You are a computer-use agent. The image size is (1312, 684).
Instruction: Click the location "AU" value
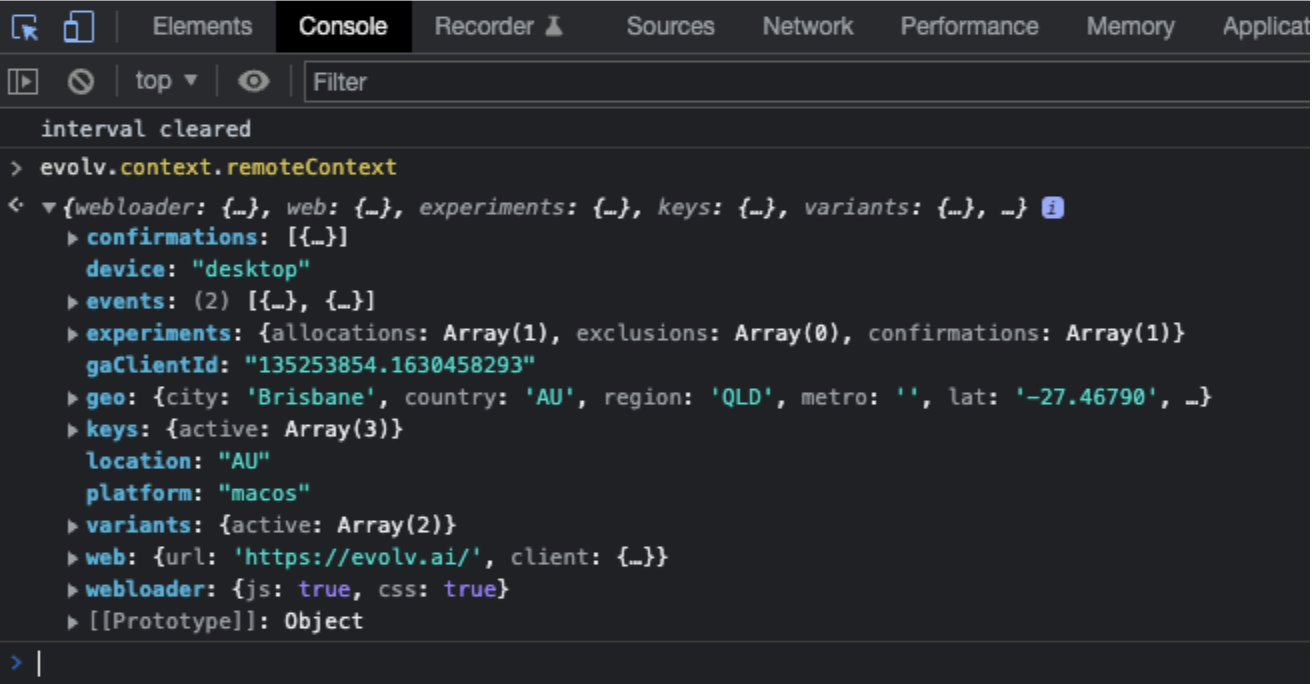coord(244,462)
